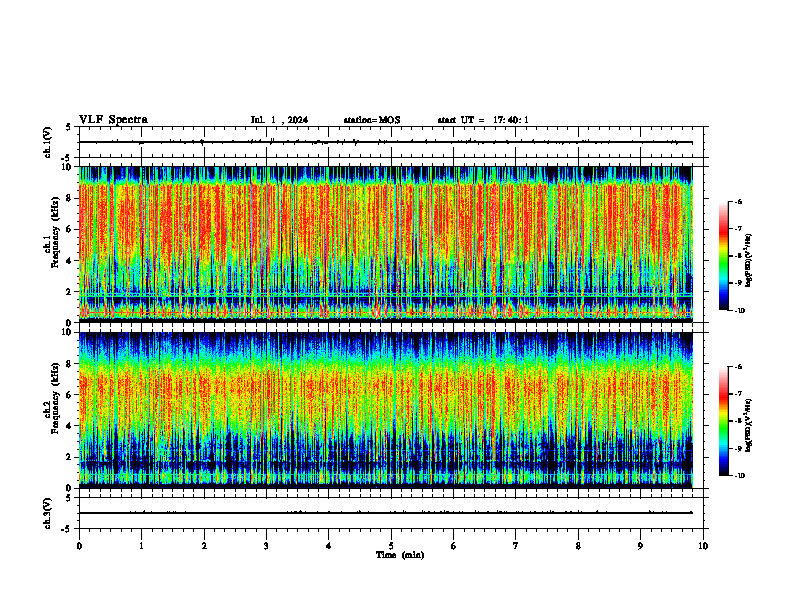Screen dimensions: 792x612
Task: Click inside the ch.1 spectrogram panel
Action: coord(386,244)
